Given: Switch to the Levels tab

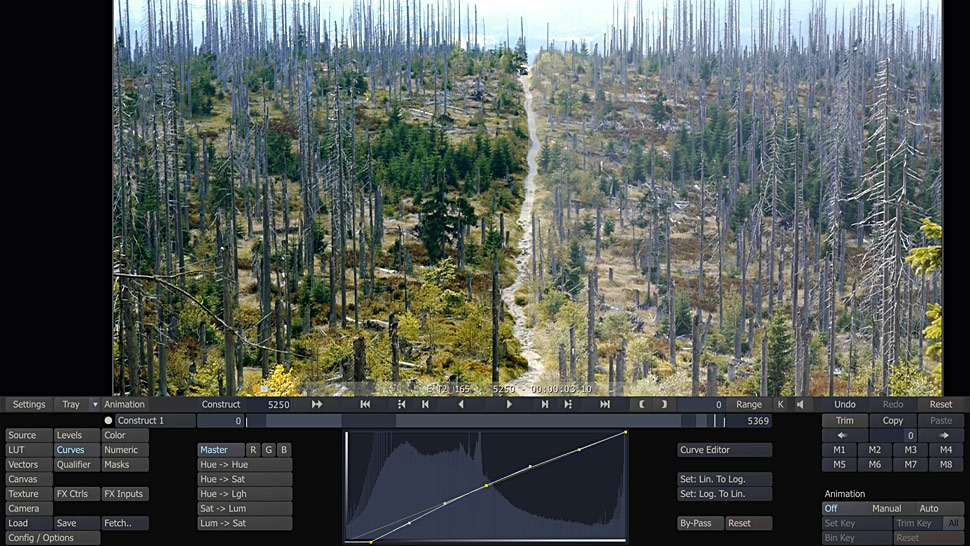Looking at the screenshot, I should pyautogui.click(x=76, y=435).
